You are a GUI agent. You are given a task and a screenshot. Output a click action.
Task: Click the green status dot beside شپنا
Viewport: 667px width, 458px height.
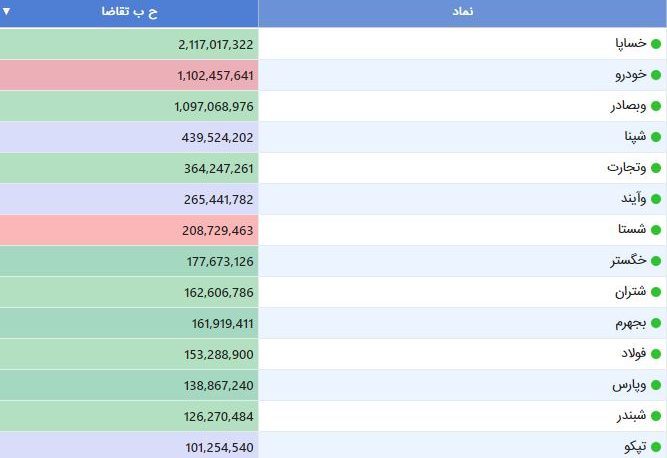coord(656,137)
